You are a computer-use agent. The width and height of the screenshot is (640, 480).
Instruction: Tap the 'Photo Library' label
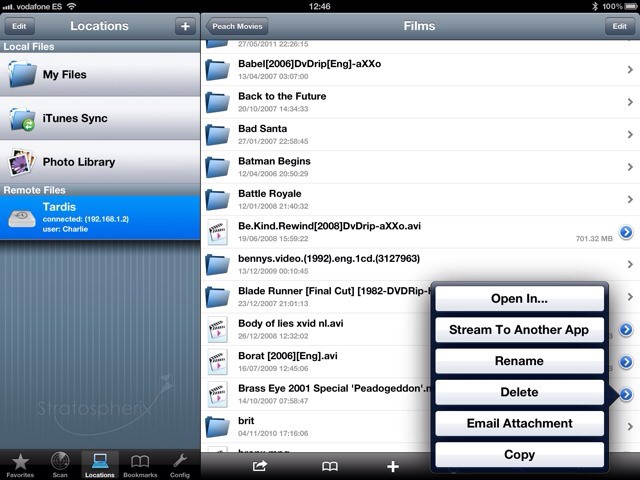79,162
